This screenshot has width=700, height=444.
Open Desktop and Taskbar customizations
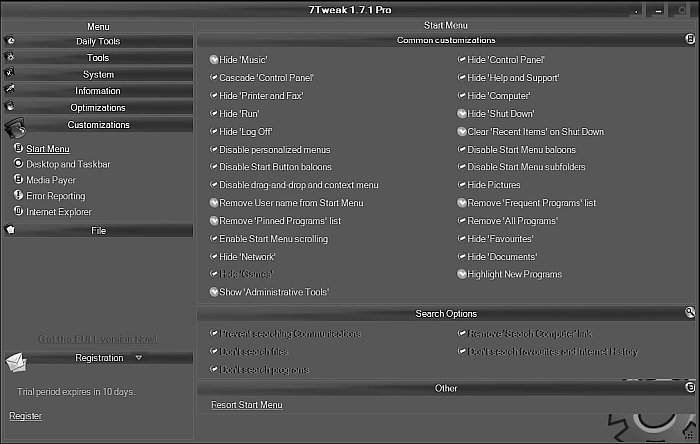[68, 164]
